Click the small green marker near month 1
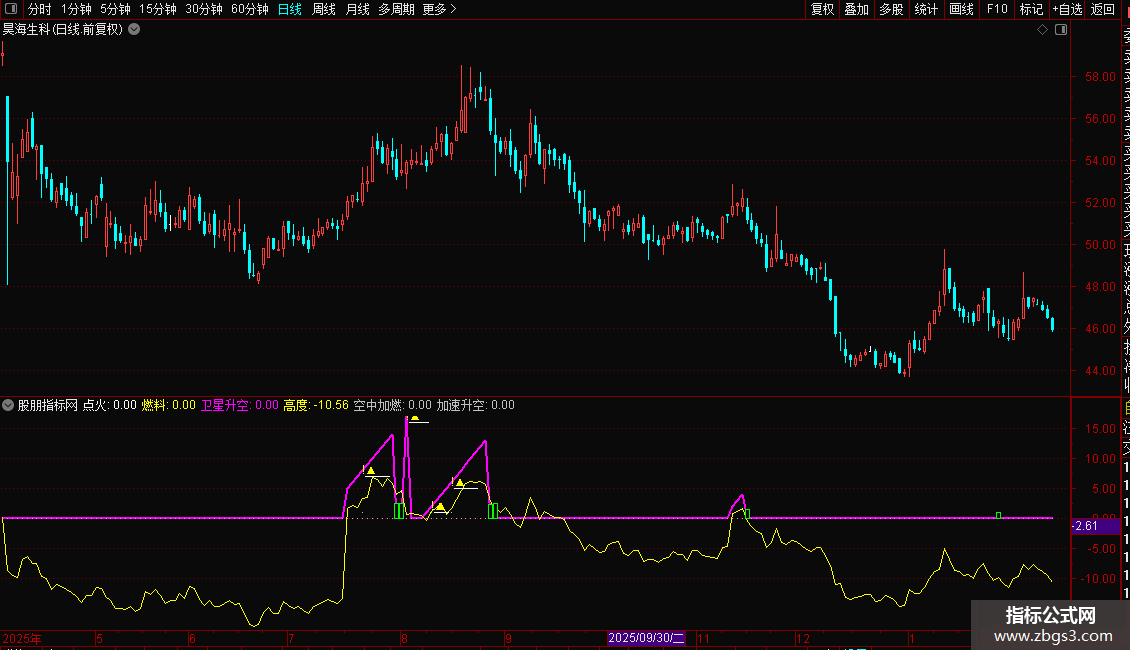Image resolution: width=1130 pixels, height=650 pixels. pyautogui.click(x=998, y=515)
